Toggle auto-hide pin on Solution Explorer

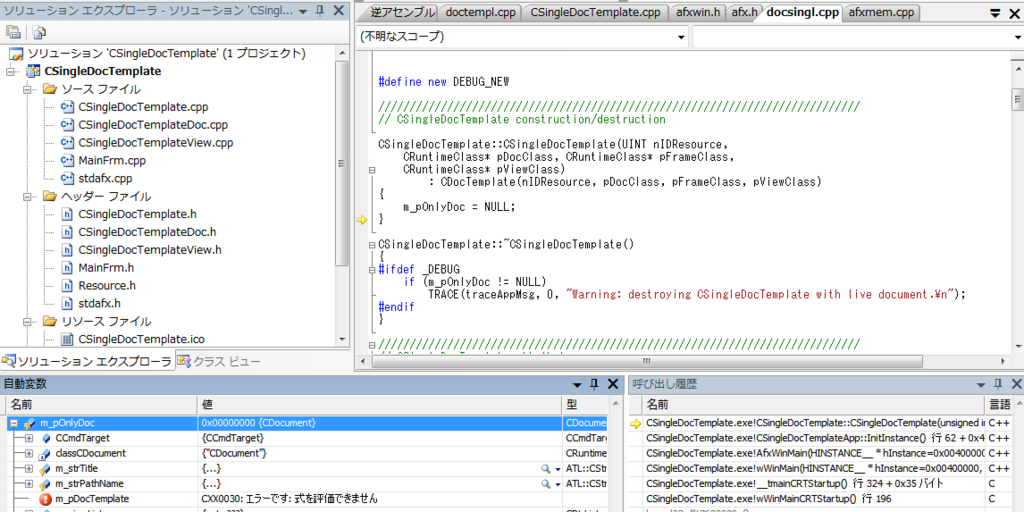[320, 10]
